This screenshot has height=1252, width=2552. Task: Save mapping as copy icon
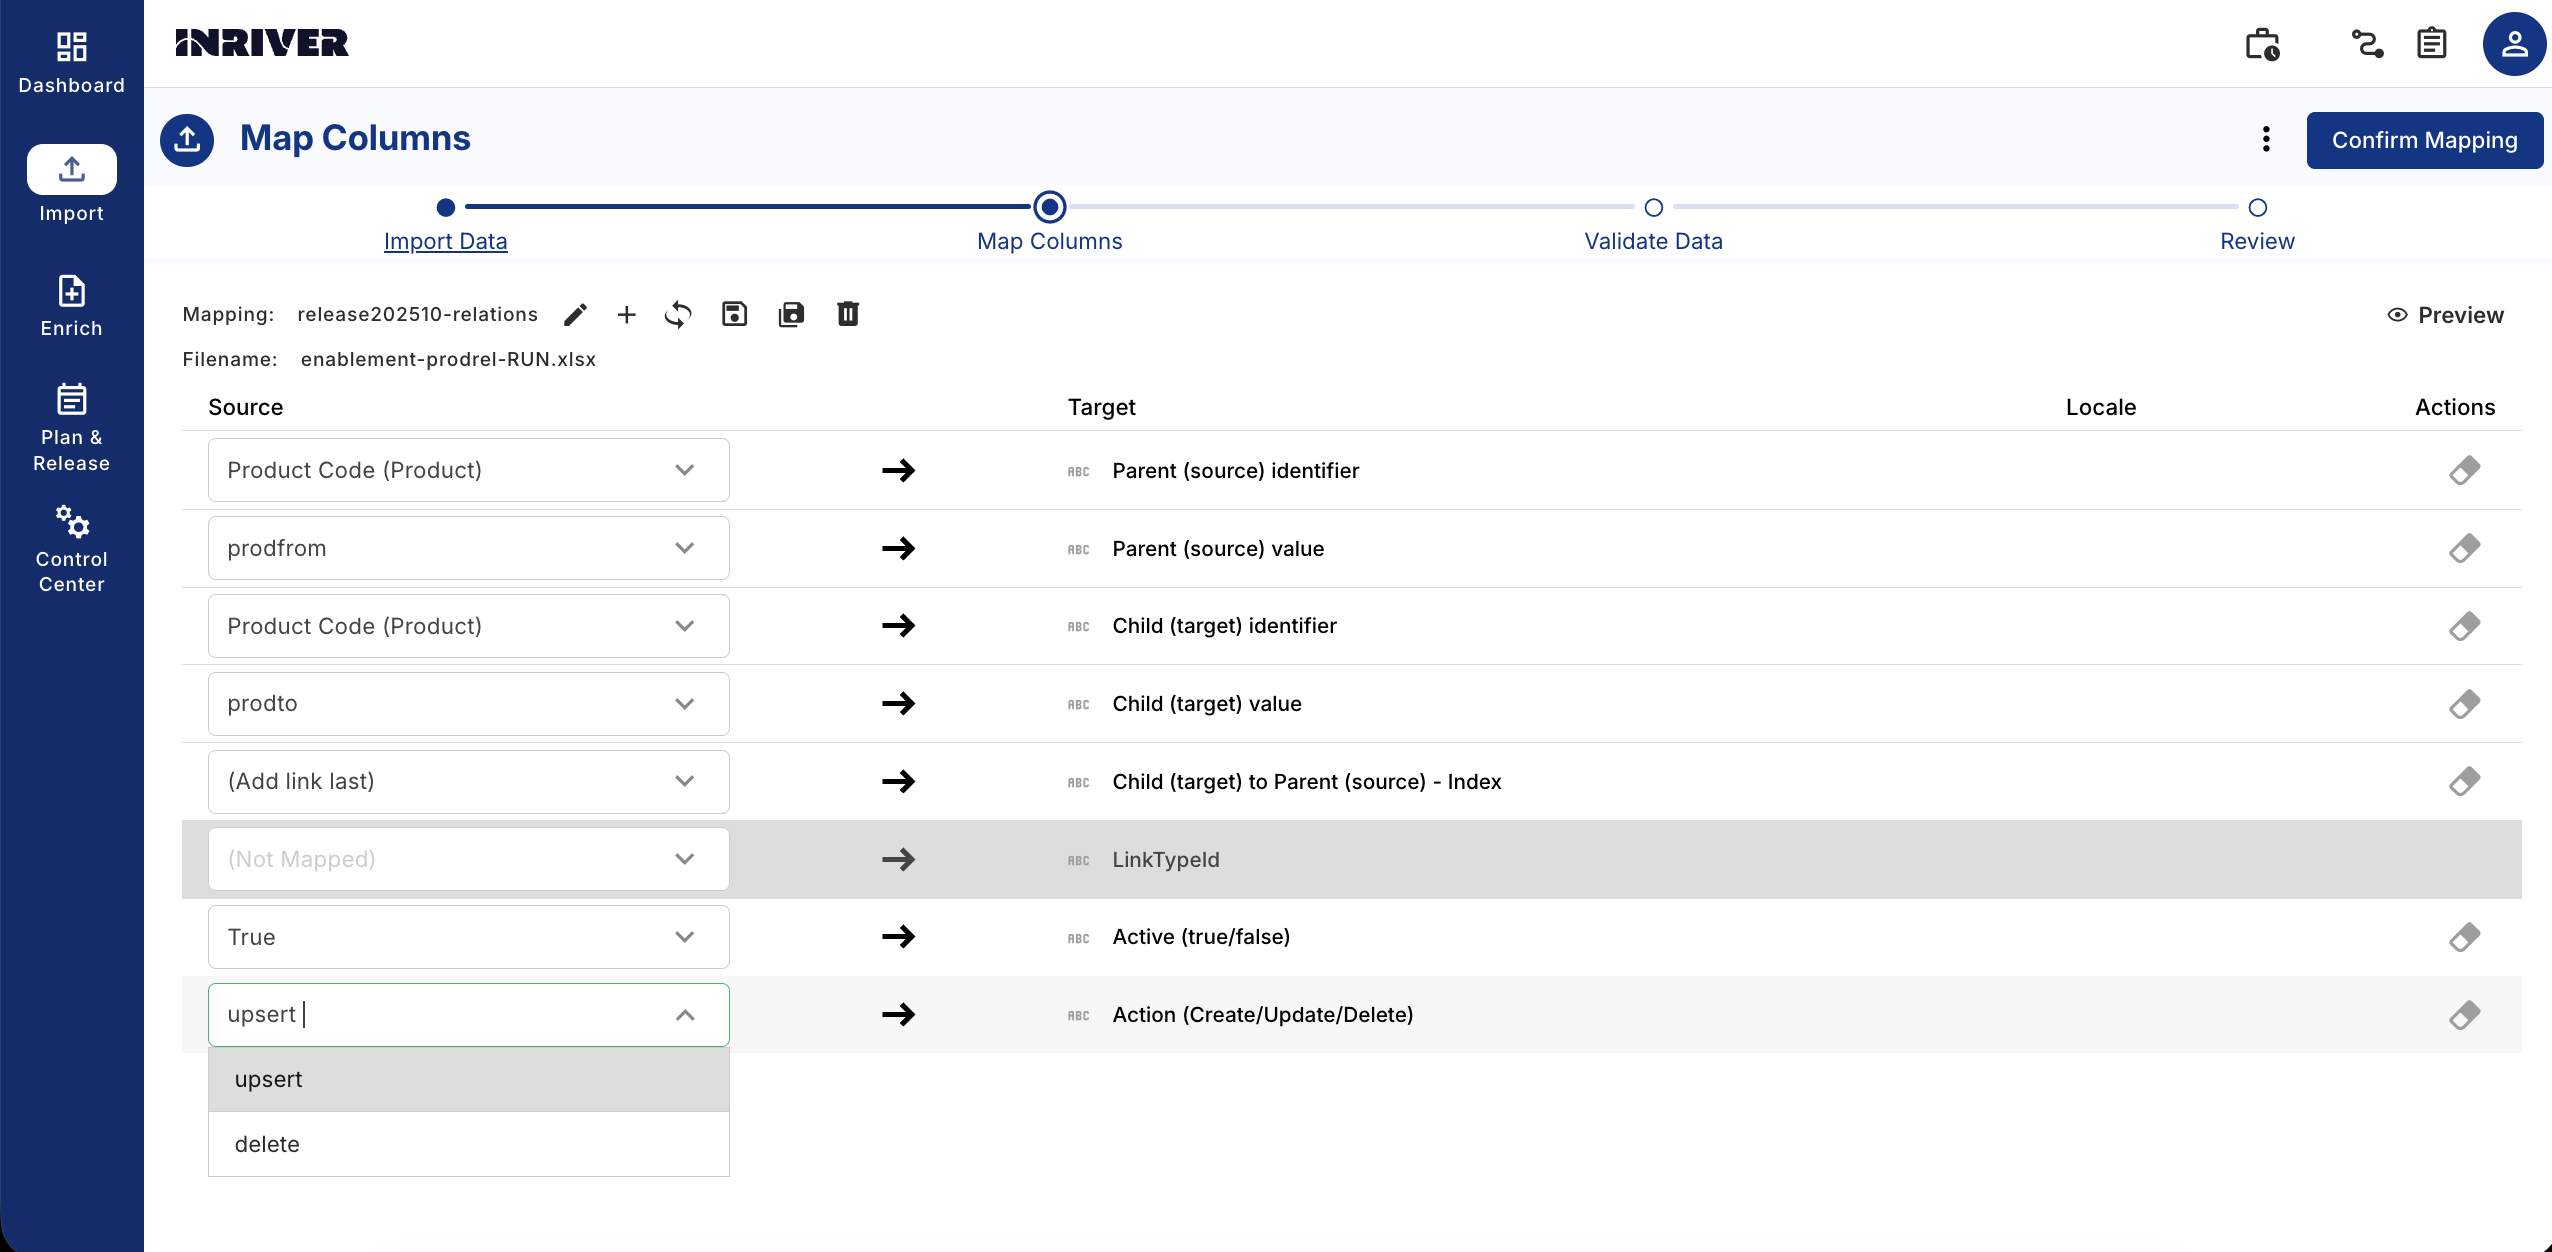point(791,314)
